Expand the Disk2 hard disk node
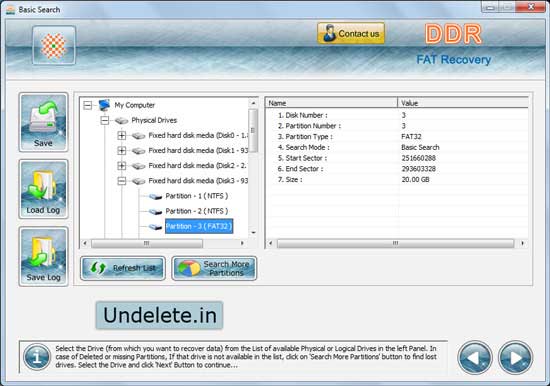The width and height of the screenshot is (550, 386). (x=122, y=166)
